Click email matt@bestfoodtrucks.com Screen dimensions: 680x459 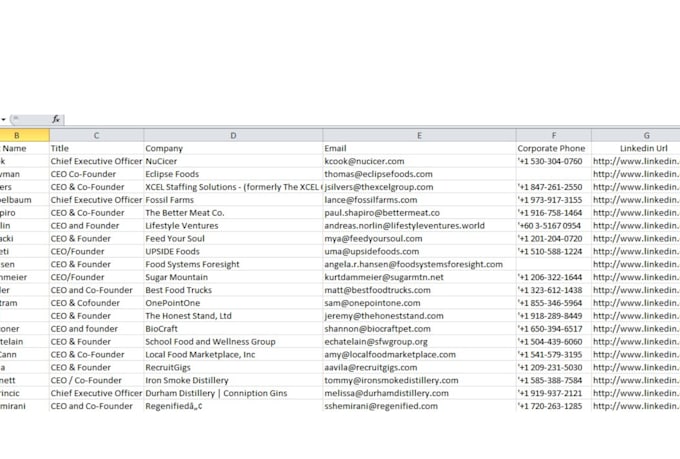click(377, 290)
